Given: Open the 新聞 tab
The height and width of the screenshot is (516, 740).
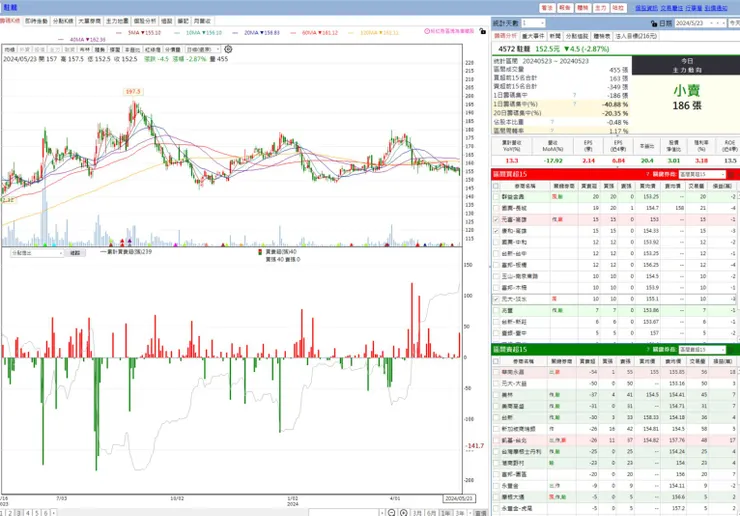Looking at the screenshot, I should [x=555, y=36].
